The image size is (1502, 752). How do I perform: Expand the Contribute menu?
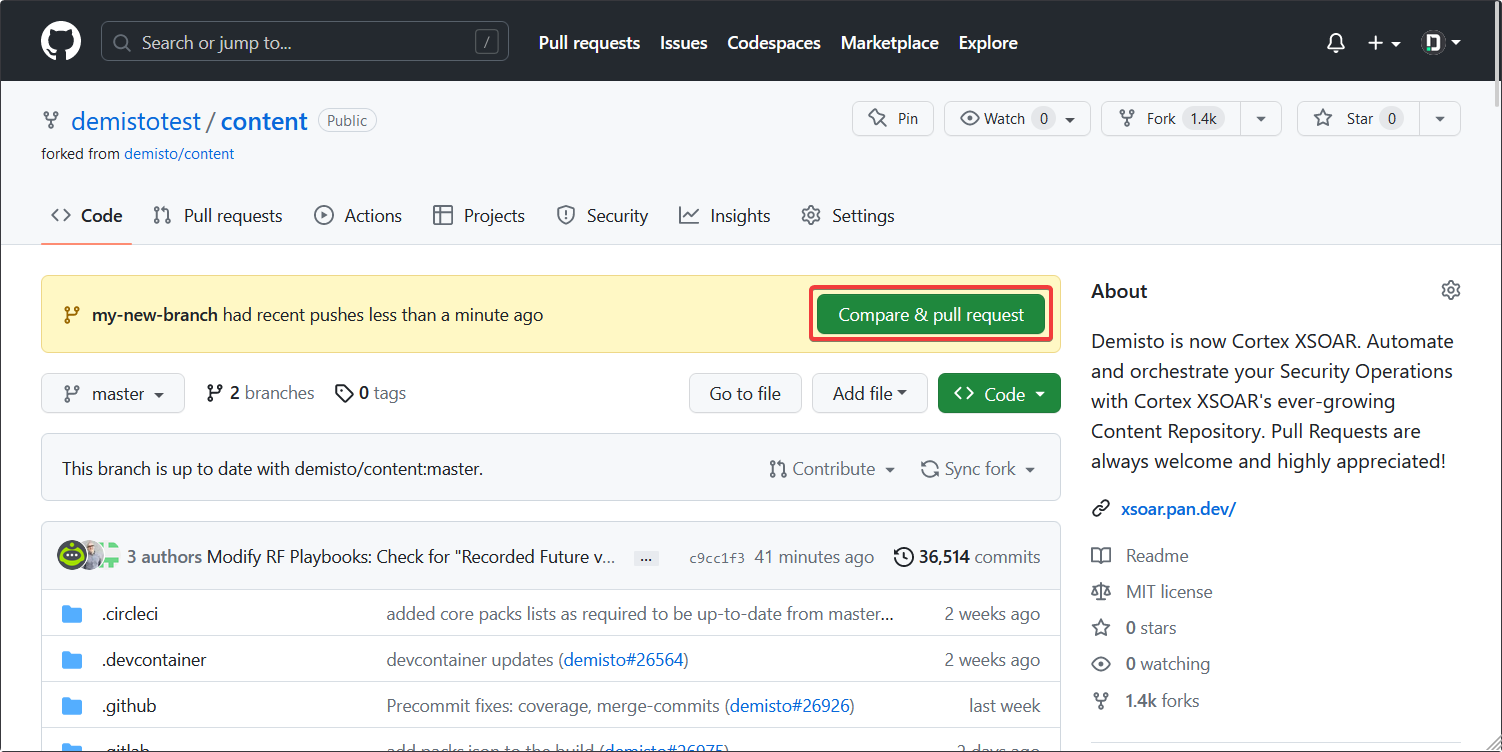click(x=832, y=469)
